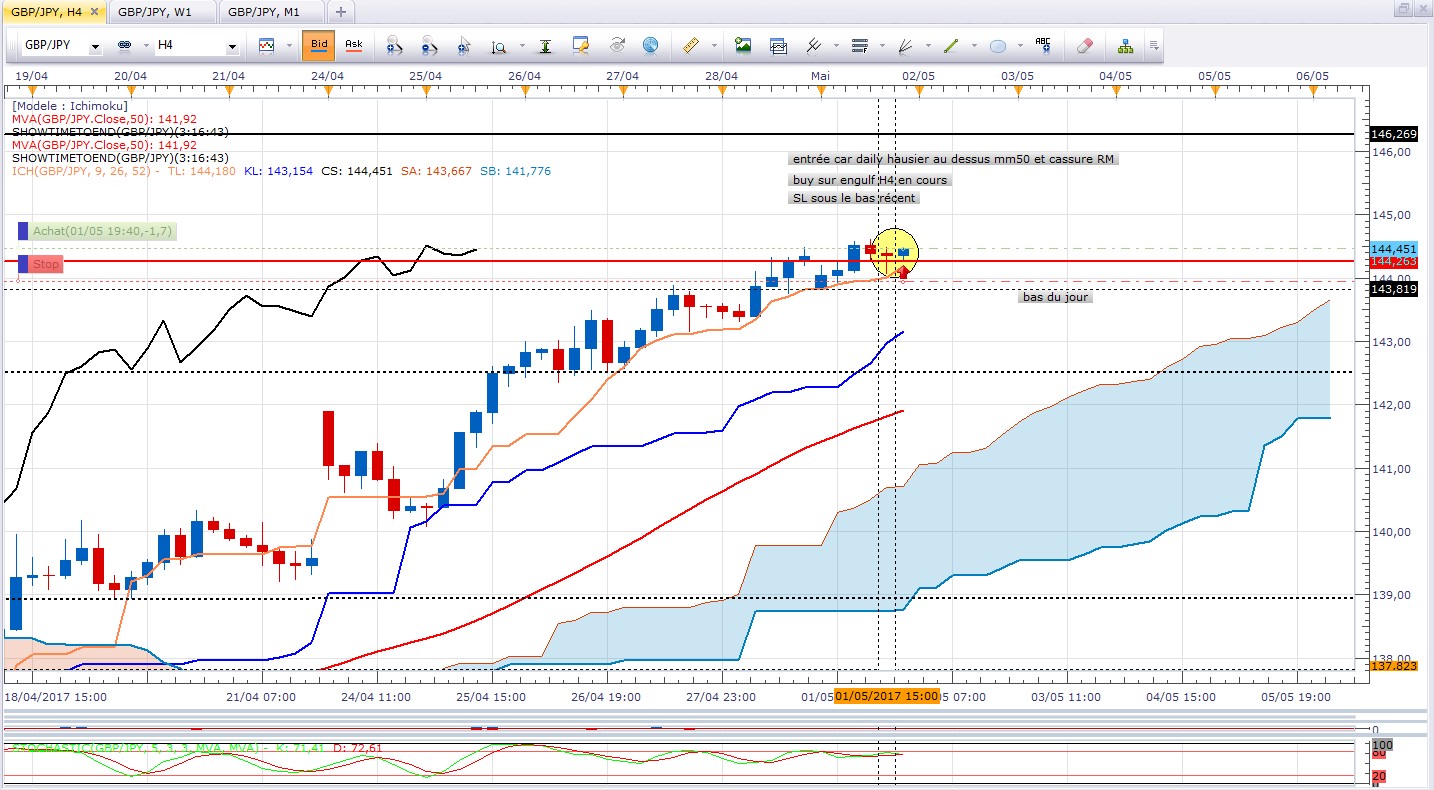Click the 24/04 date marker on top axis

tap(328, 76)
